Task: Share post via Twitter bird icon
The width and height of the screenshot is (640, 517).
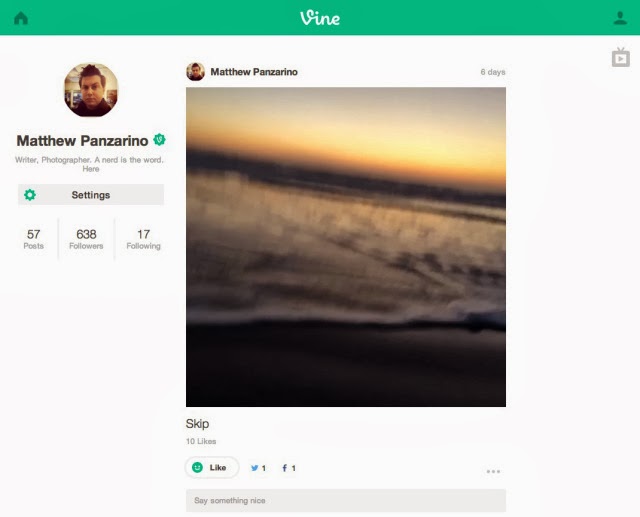Action: (254, 468)
